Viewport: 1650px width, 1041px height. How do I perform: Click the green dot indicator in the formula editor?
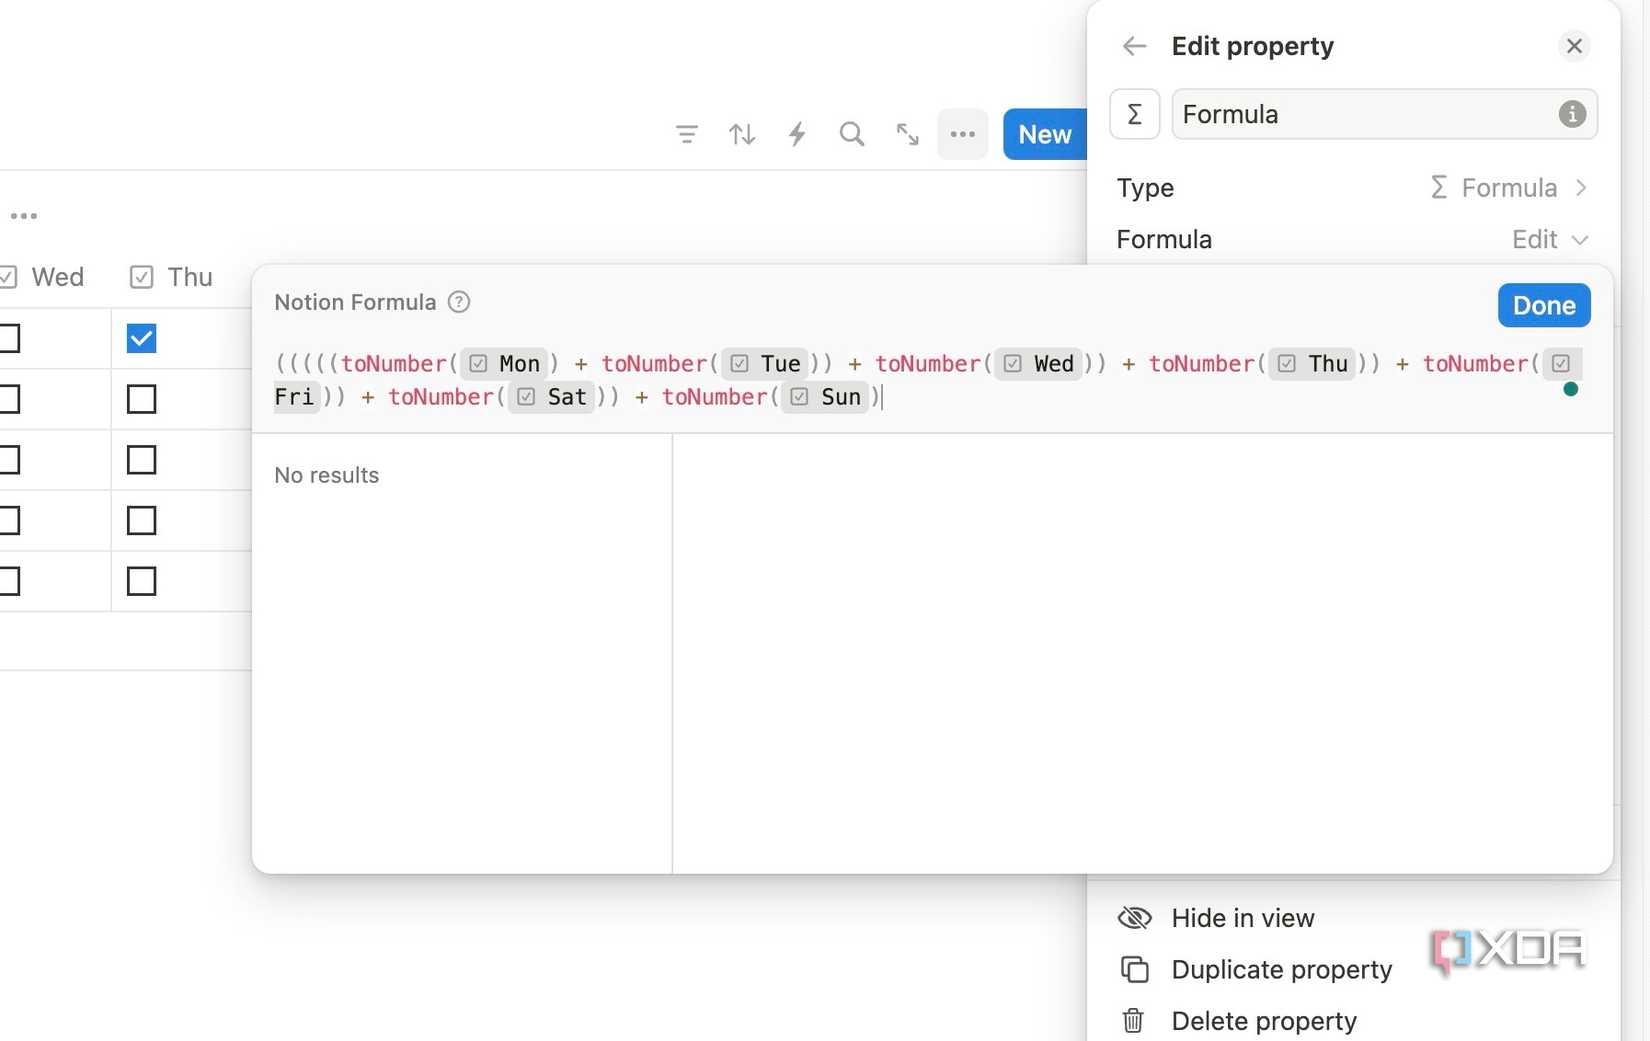1571,389
